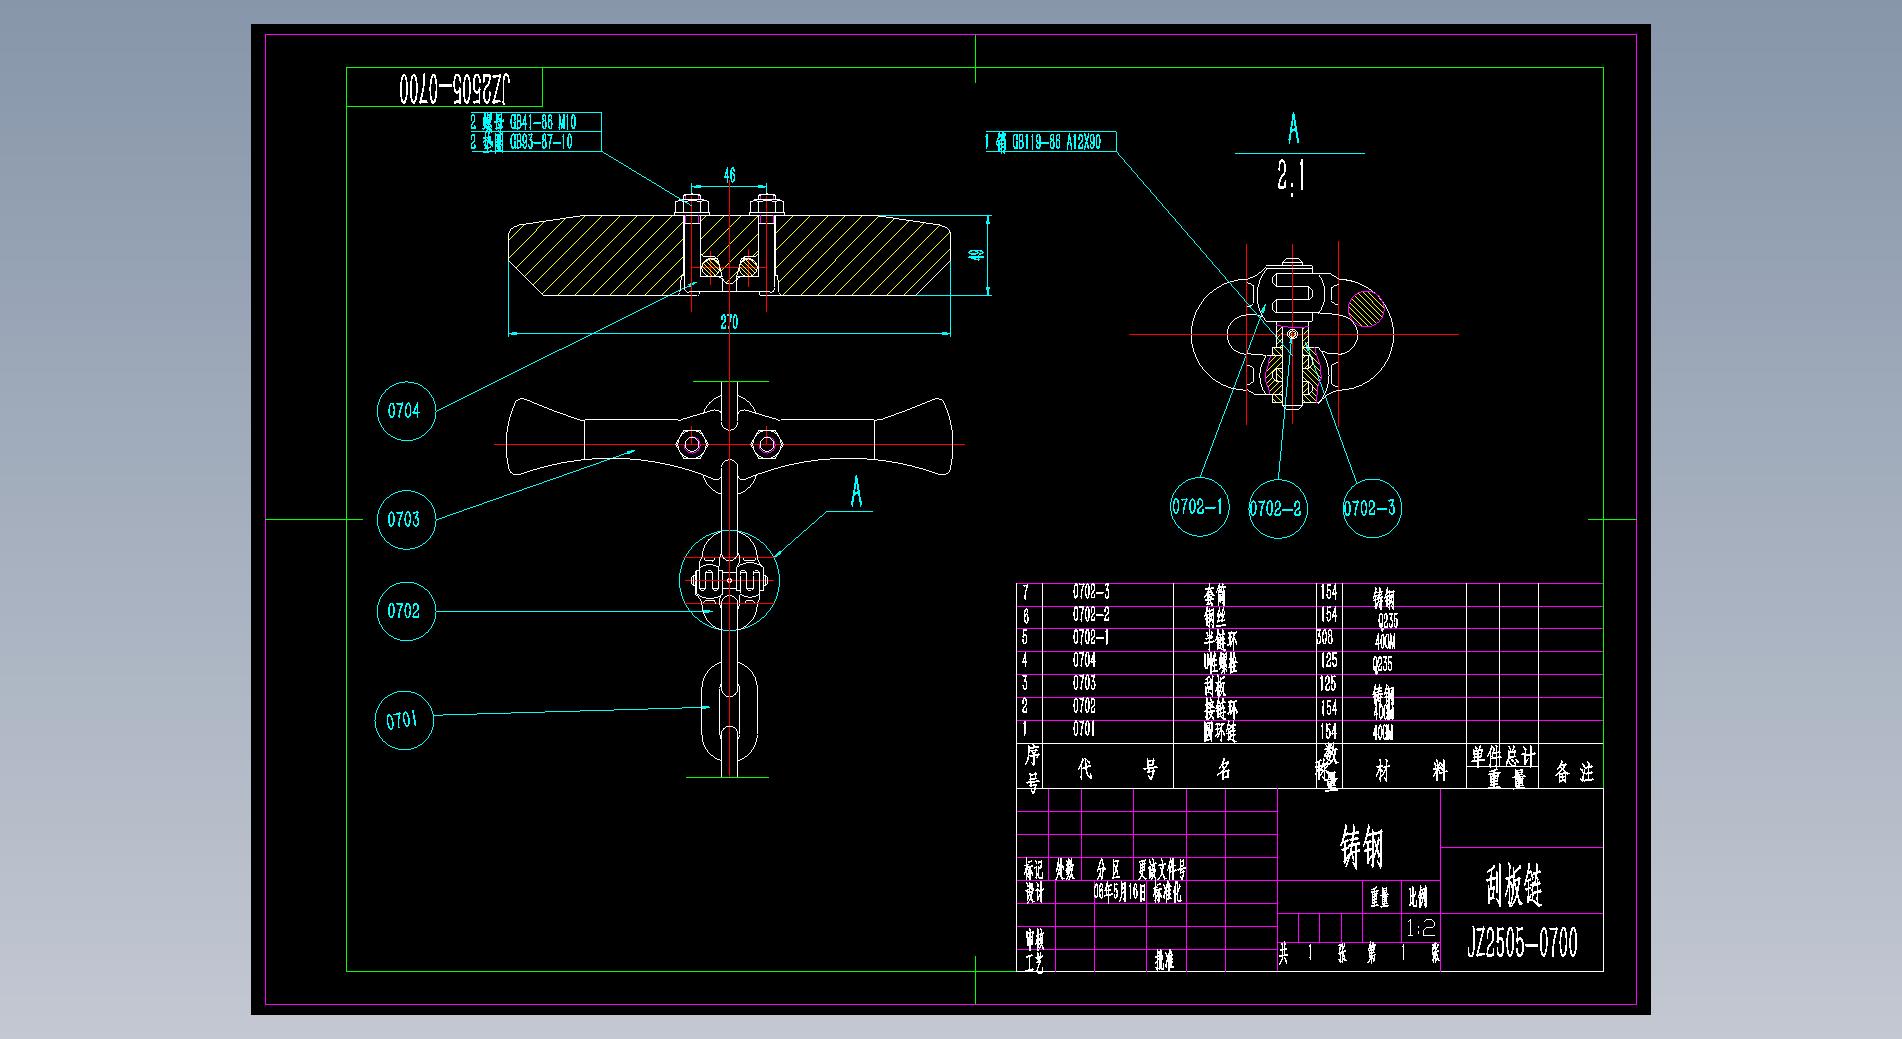Click the 审核 label cell
Image resolution: width=1902 pixels, height=1039 pixels.
1034,938
